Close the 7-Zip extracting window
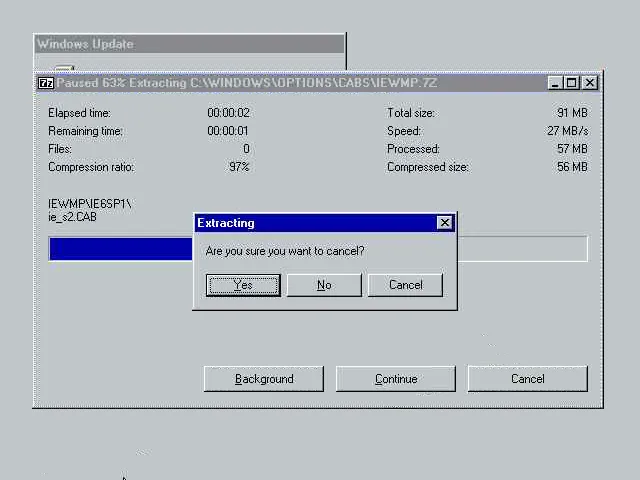This screenshot has height=480, width=640. 590,83
